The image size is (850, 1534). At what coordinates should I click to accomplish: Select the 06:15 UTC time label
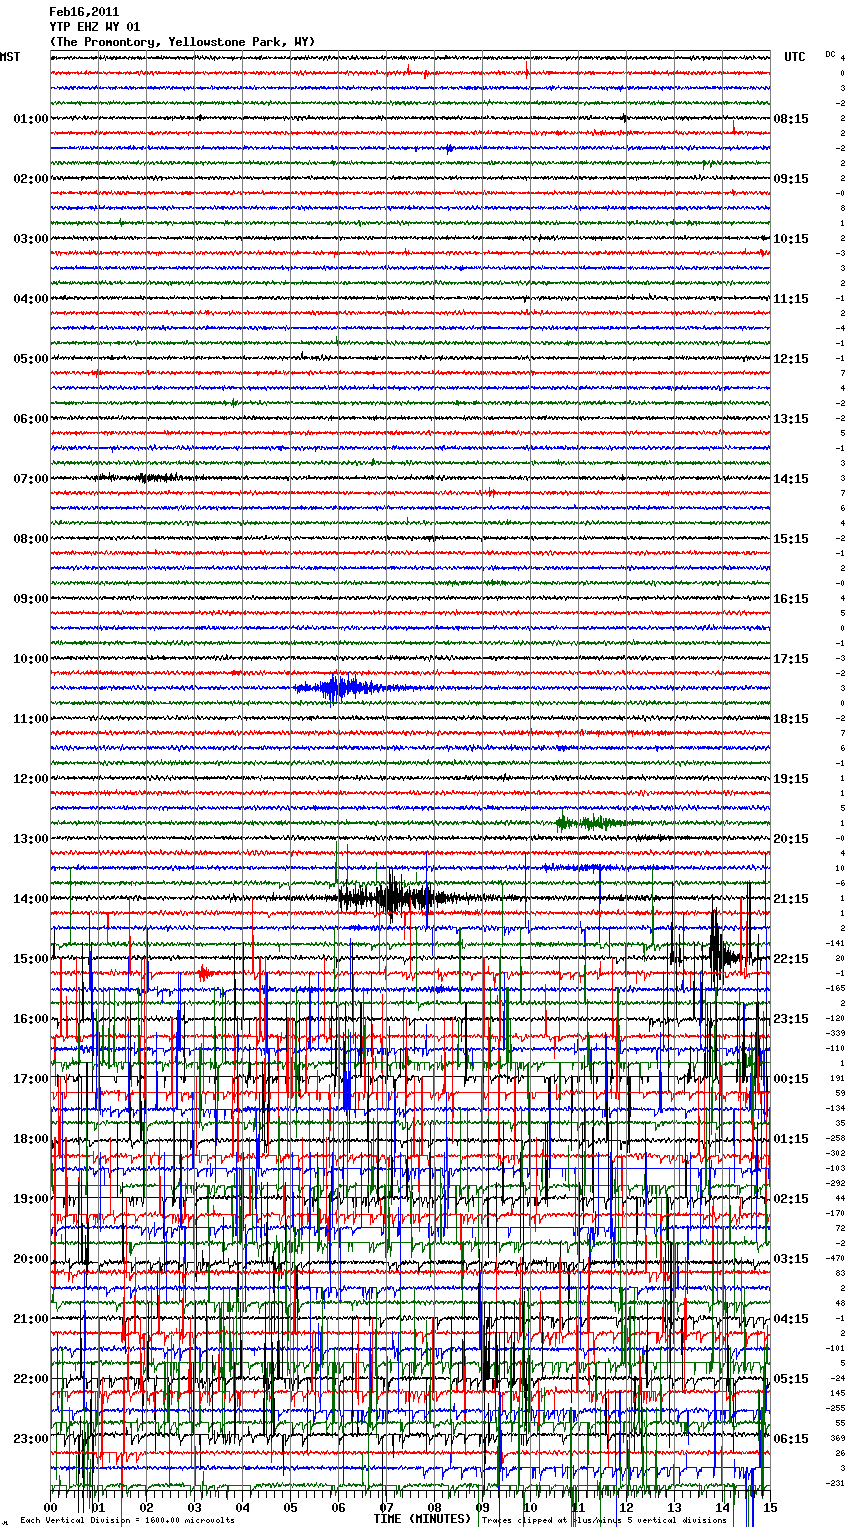(x=791, y=1439)
